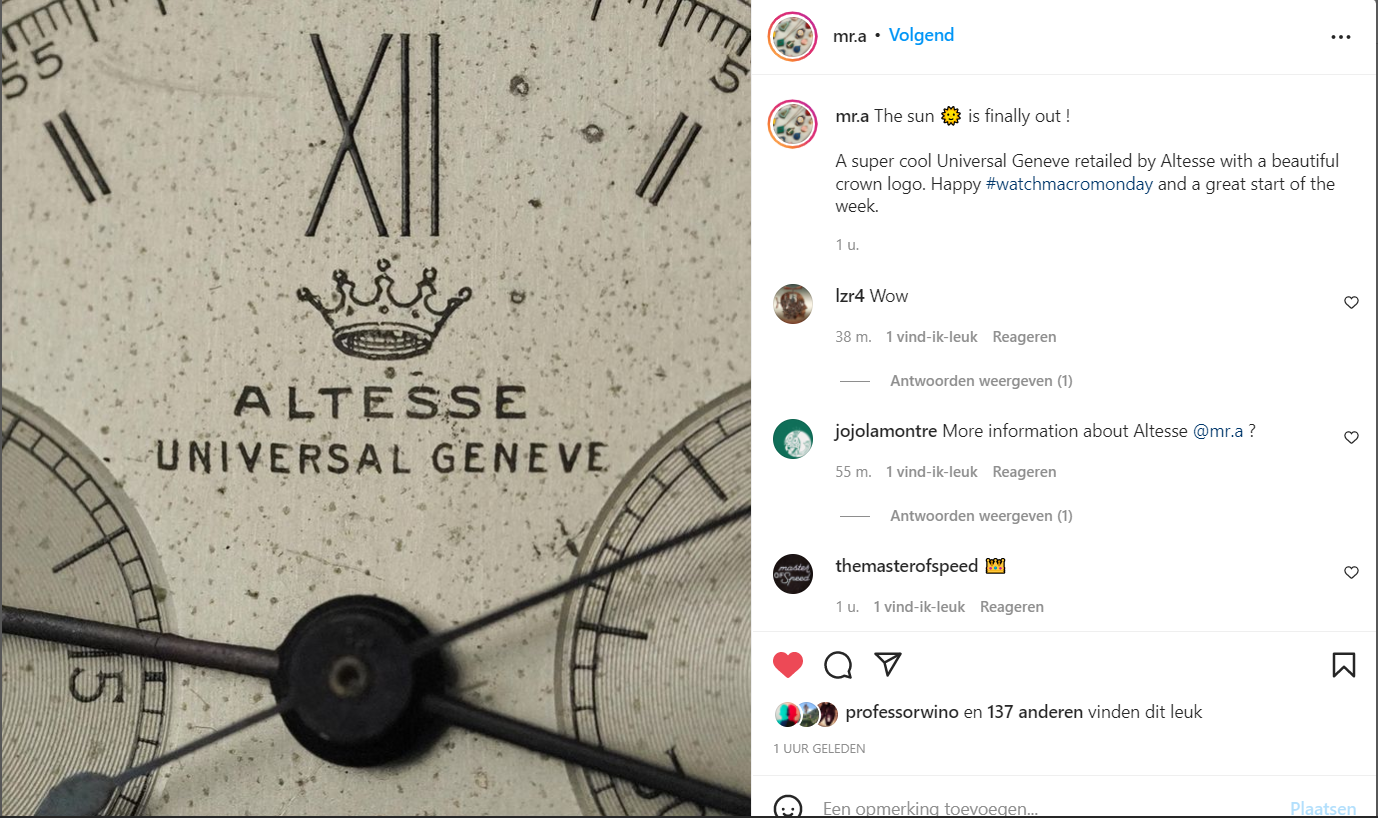1378x818 pixels.
Task: Open mr.a profile picture in header
Action: (x=792, y=37)
